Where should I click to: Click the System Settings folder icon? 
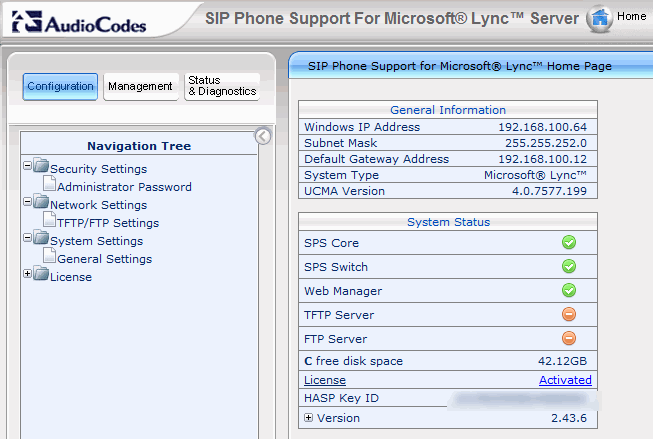(x=41, y=237)
